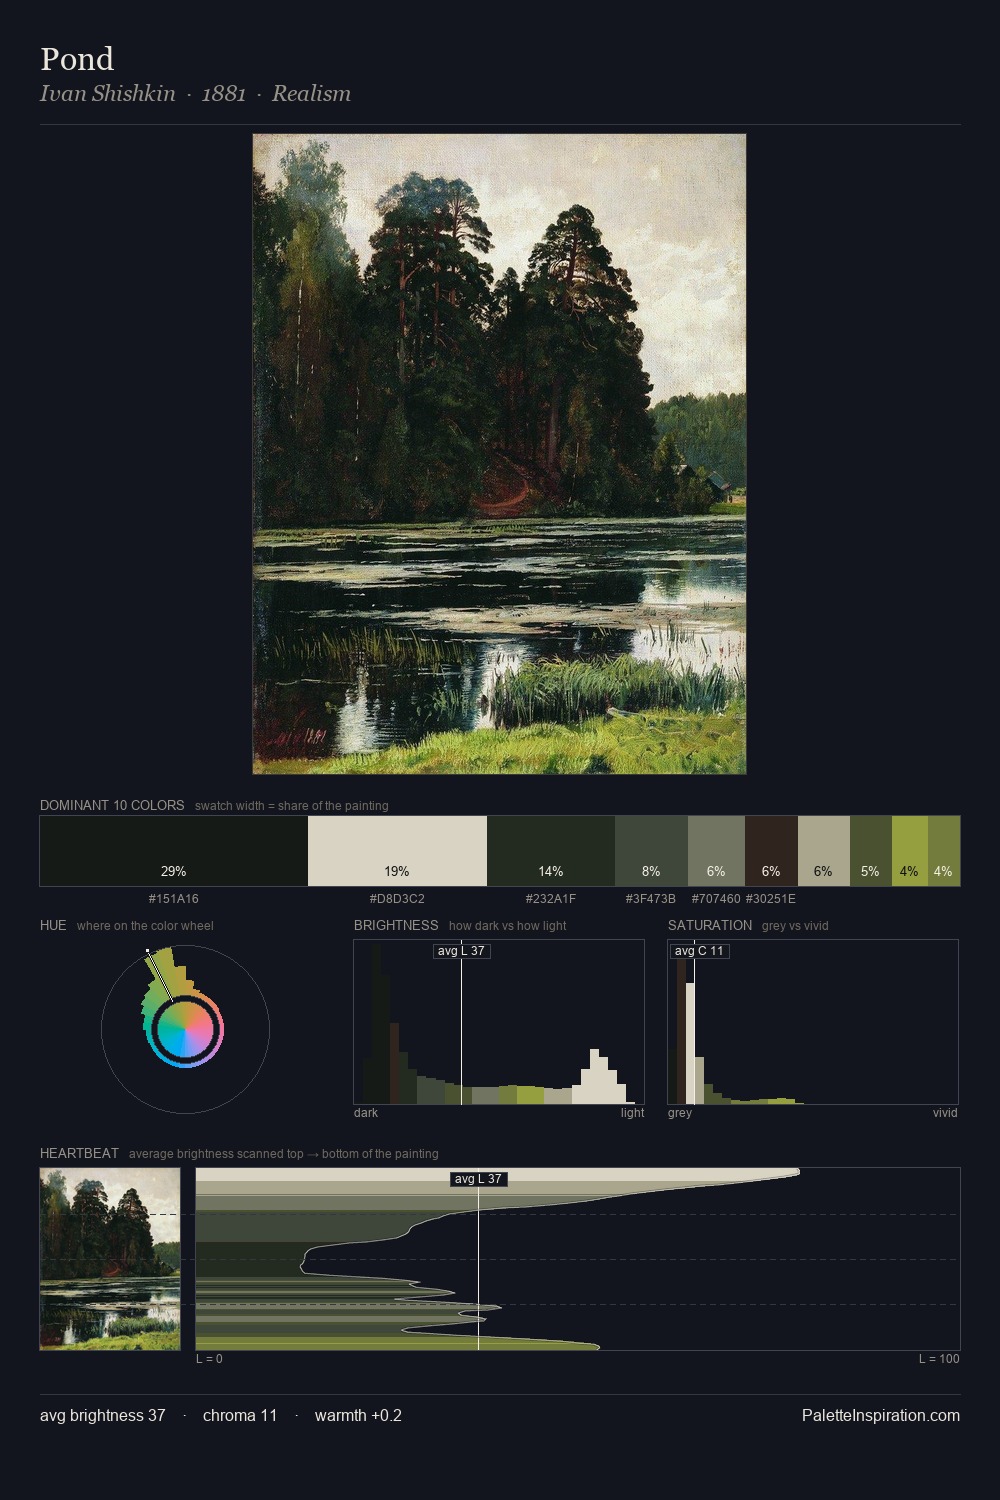Click the year 1881
This screenshot has width=1000, height=1500.
pyautogui.click(x=224, y=93)
